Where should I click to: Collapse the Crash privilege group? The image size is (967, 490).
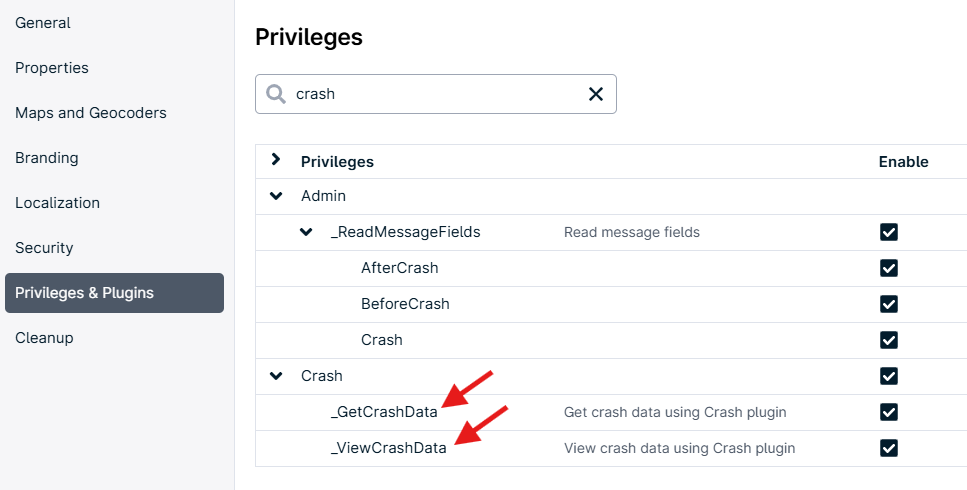point(276,376)
